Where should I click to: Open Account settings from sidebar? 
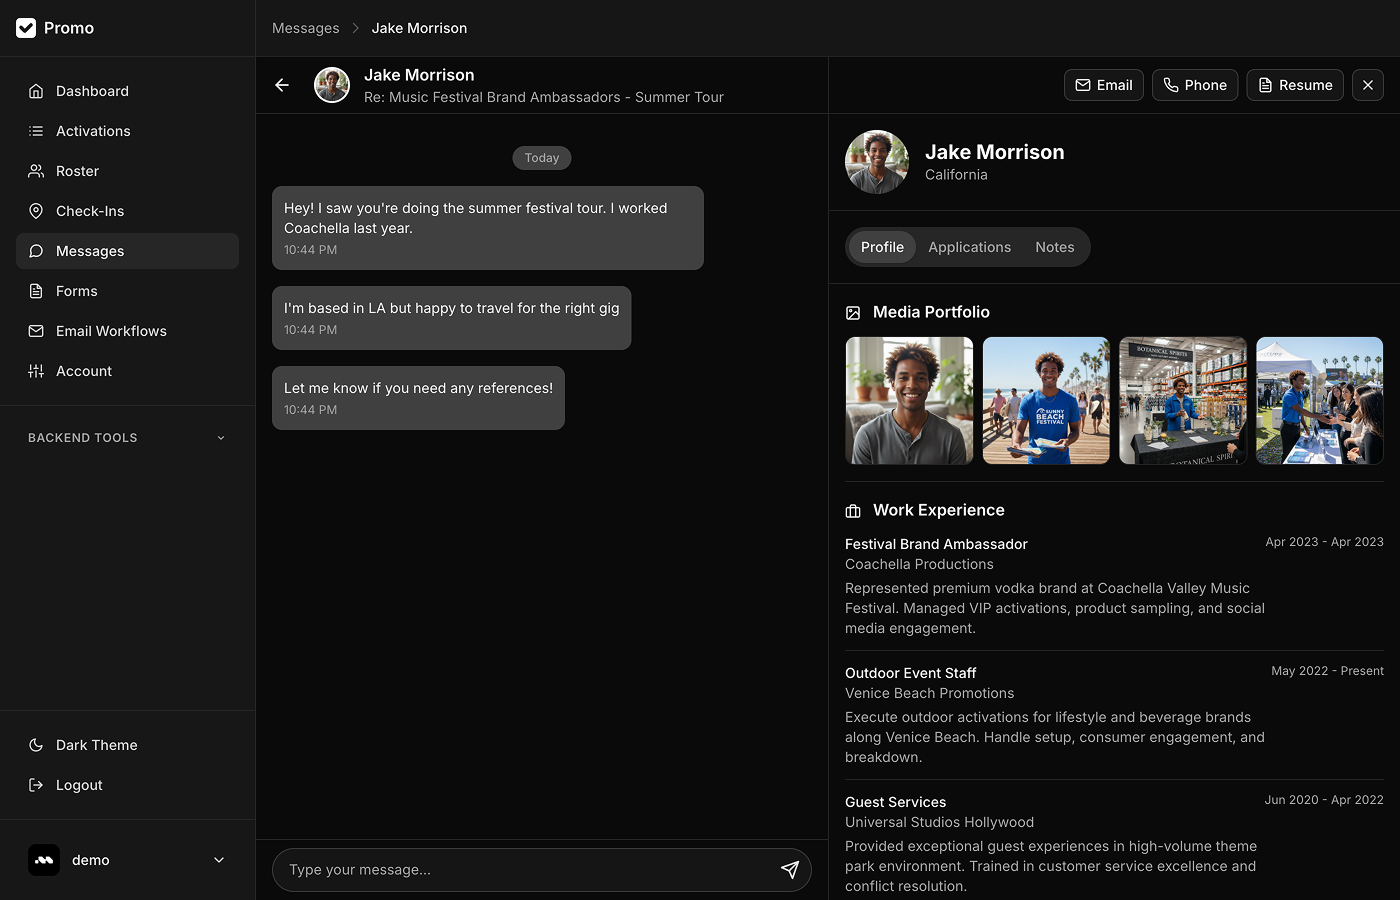click(85, 371)
